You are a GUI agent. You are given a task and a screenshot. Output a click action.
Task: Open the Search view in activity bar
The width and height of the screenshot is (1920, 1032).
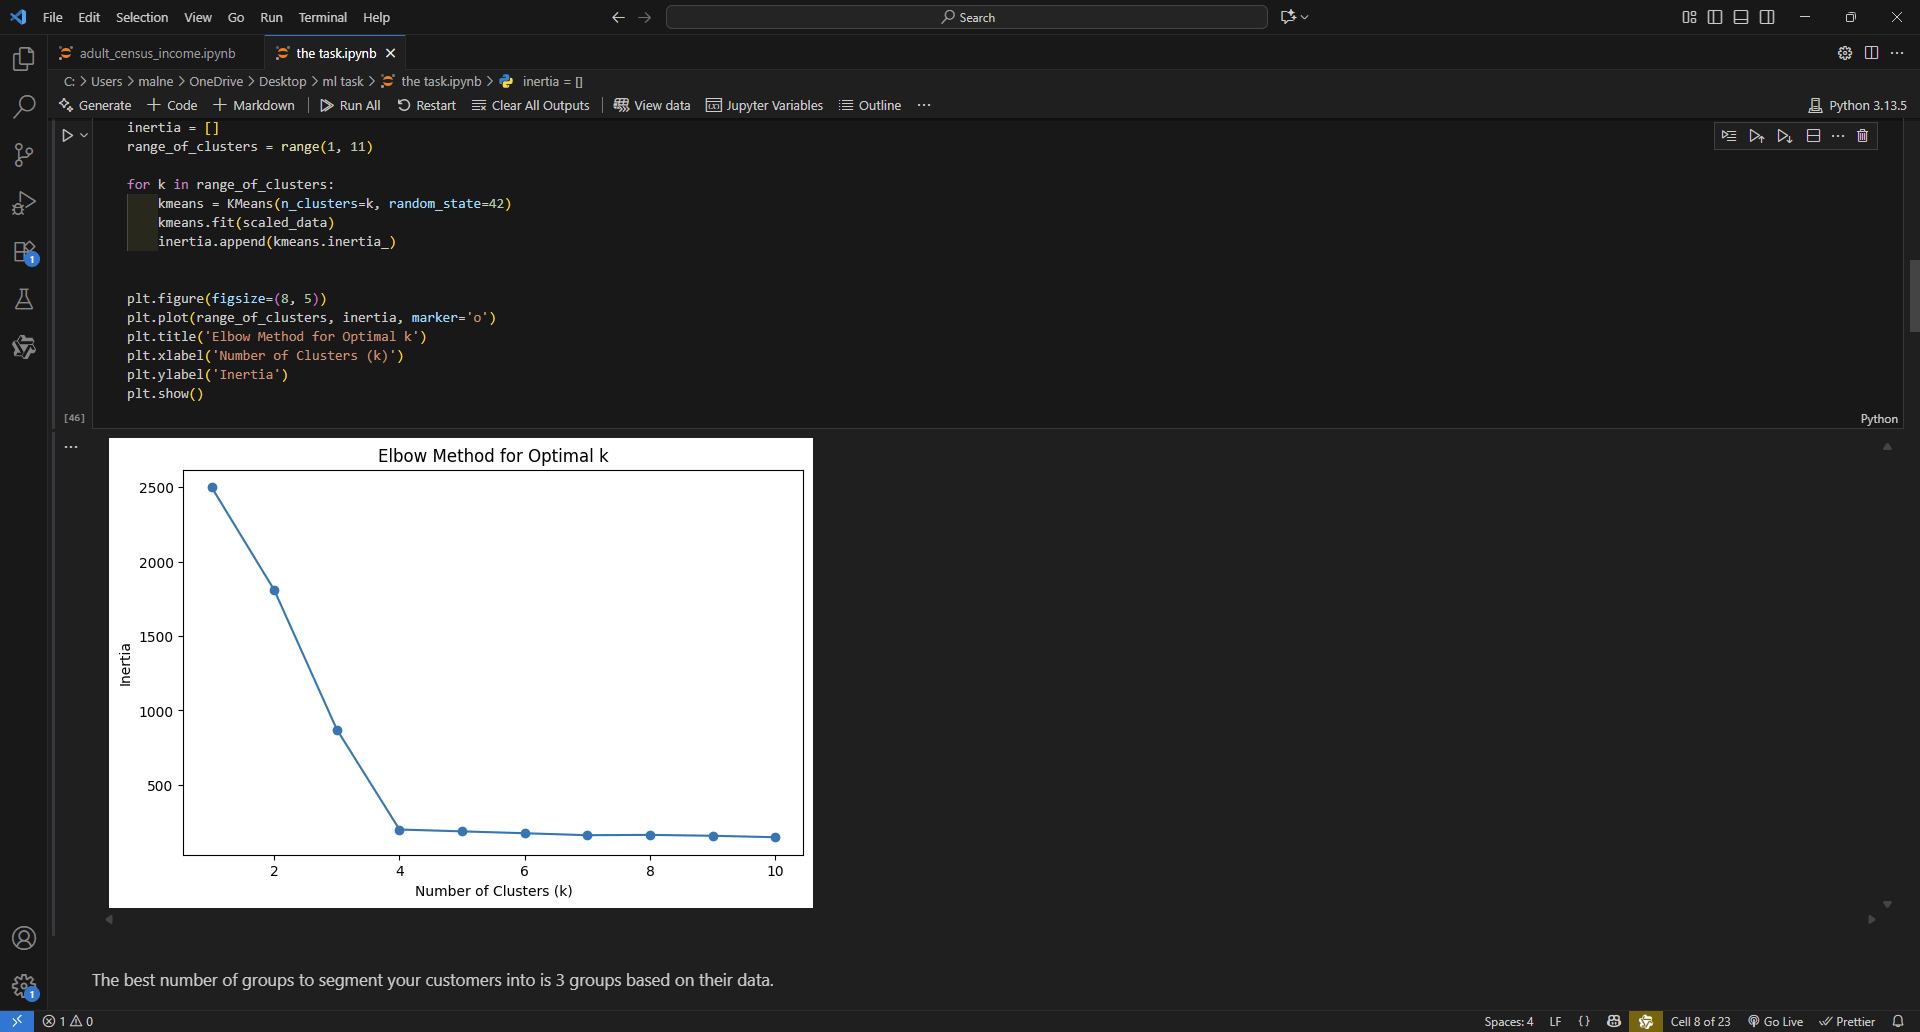[24, 107]
